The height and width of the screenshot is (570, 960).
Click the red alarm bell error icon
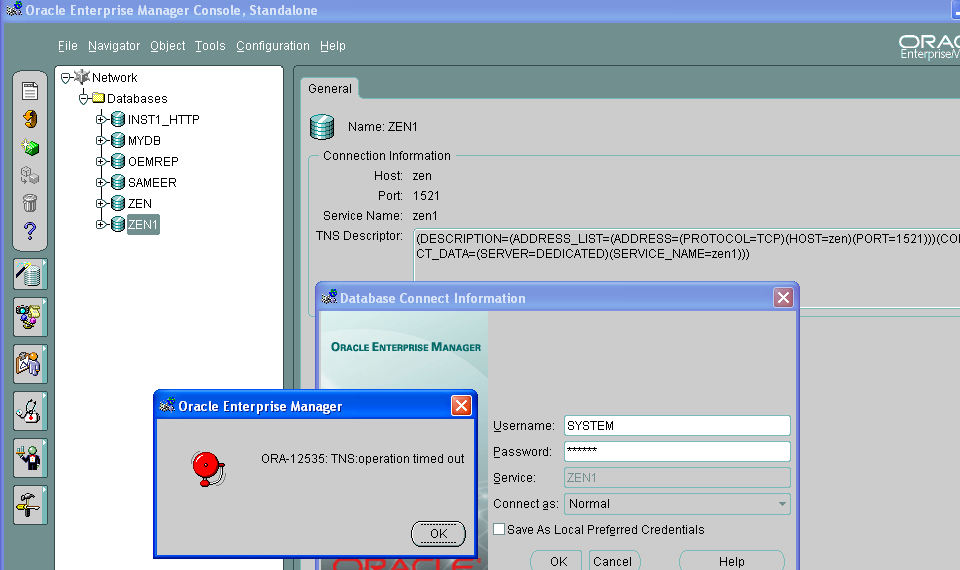pos(208,469)
